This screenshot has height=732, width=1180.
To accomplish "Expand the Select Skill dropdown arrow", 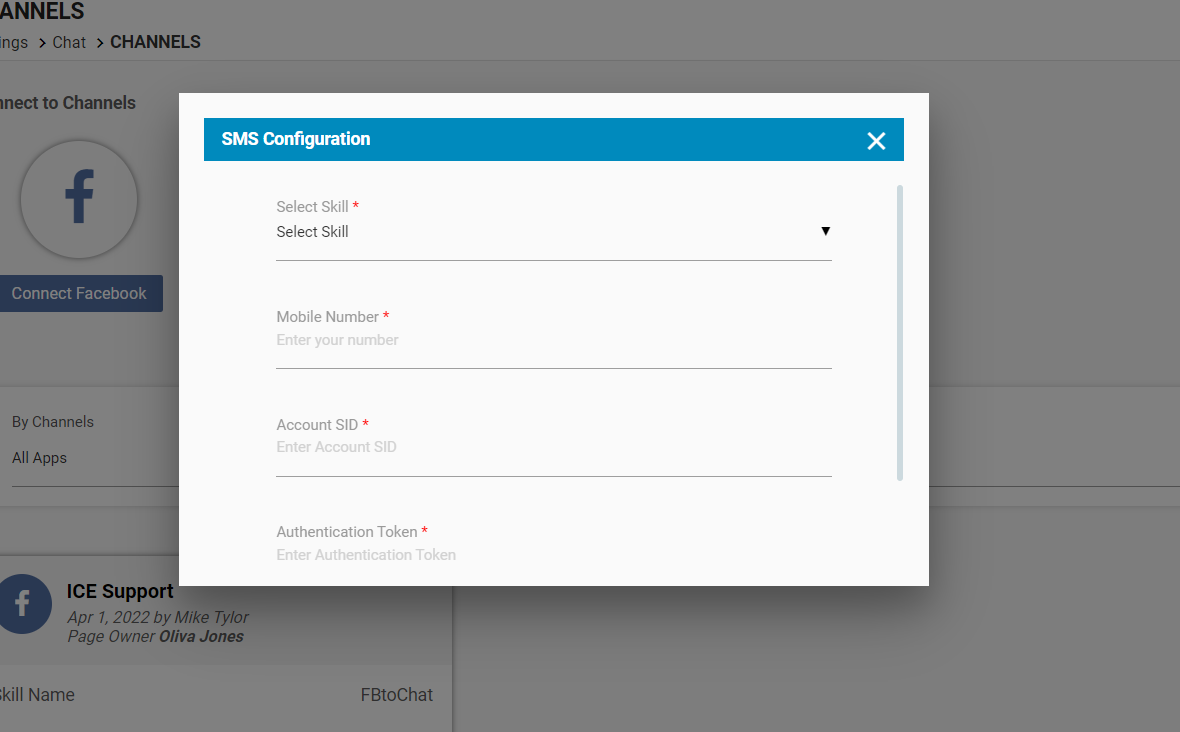I will click(825, 231).
